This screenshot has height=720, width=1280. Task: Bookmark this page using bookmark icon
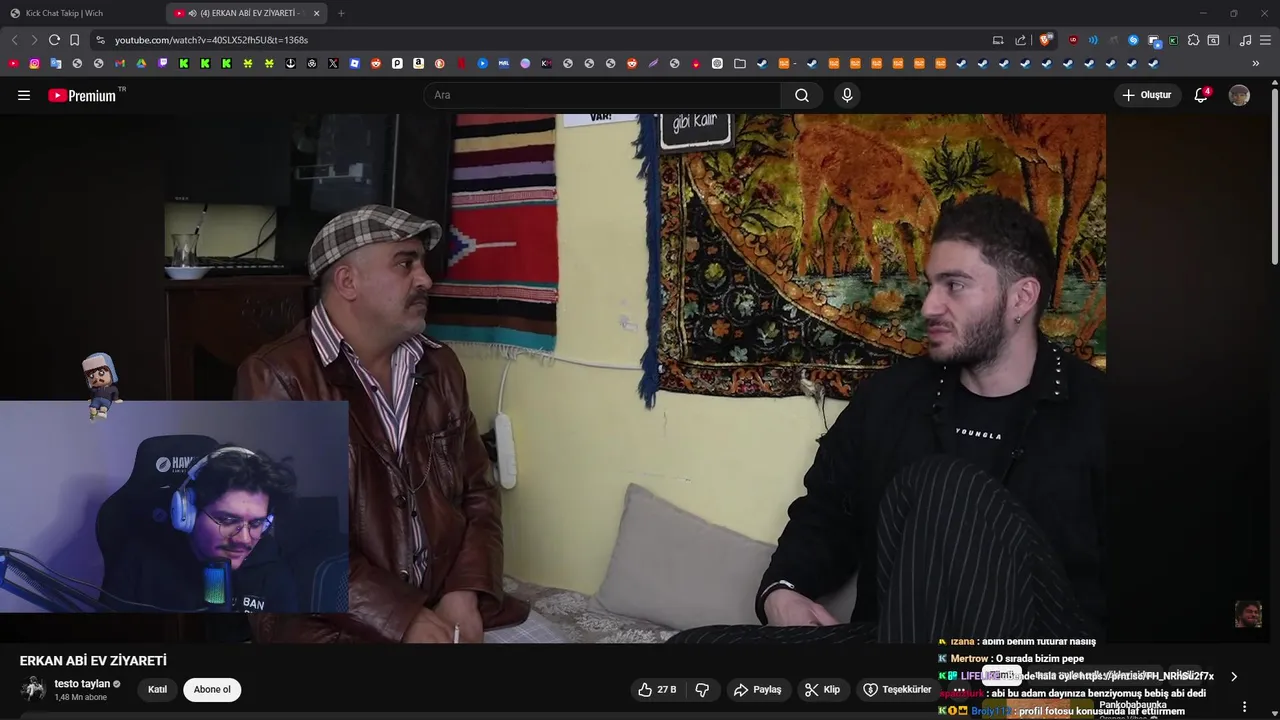74,40
